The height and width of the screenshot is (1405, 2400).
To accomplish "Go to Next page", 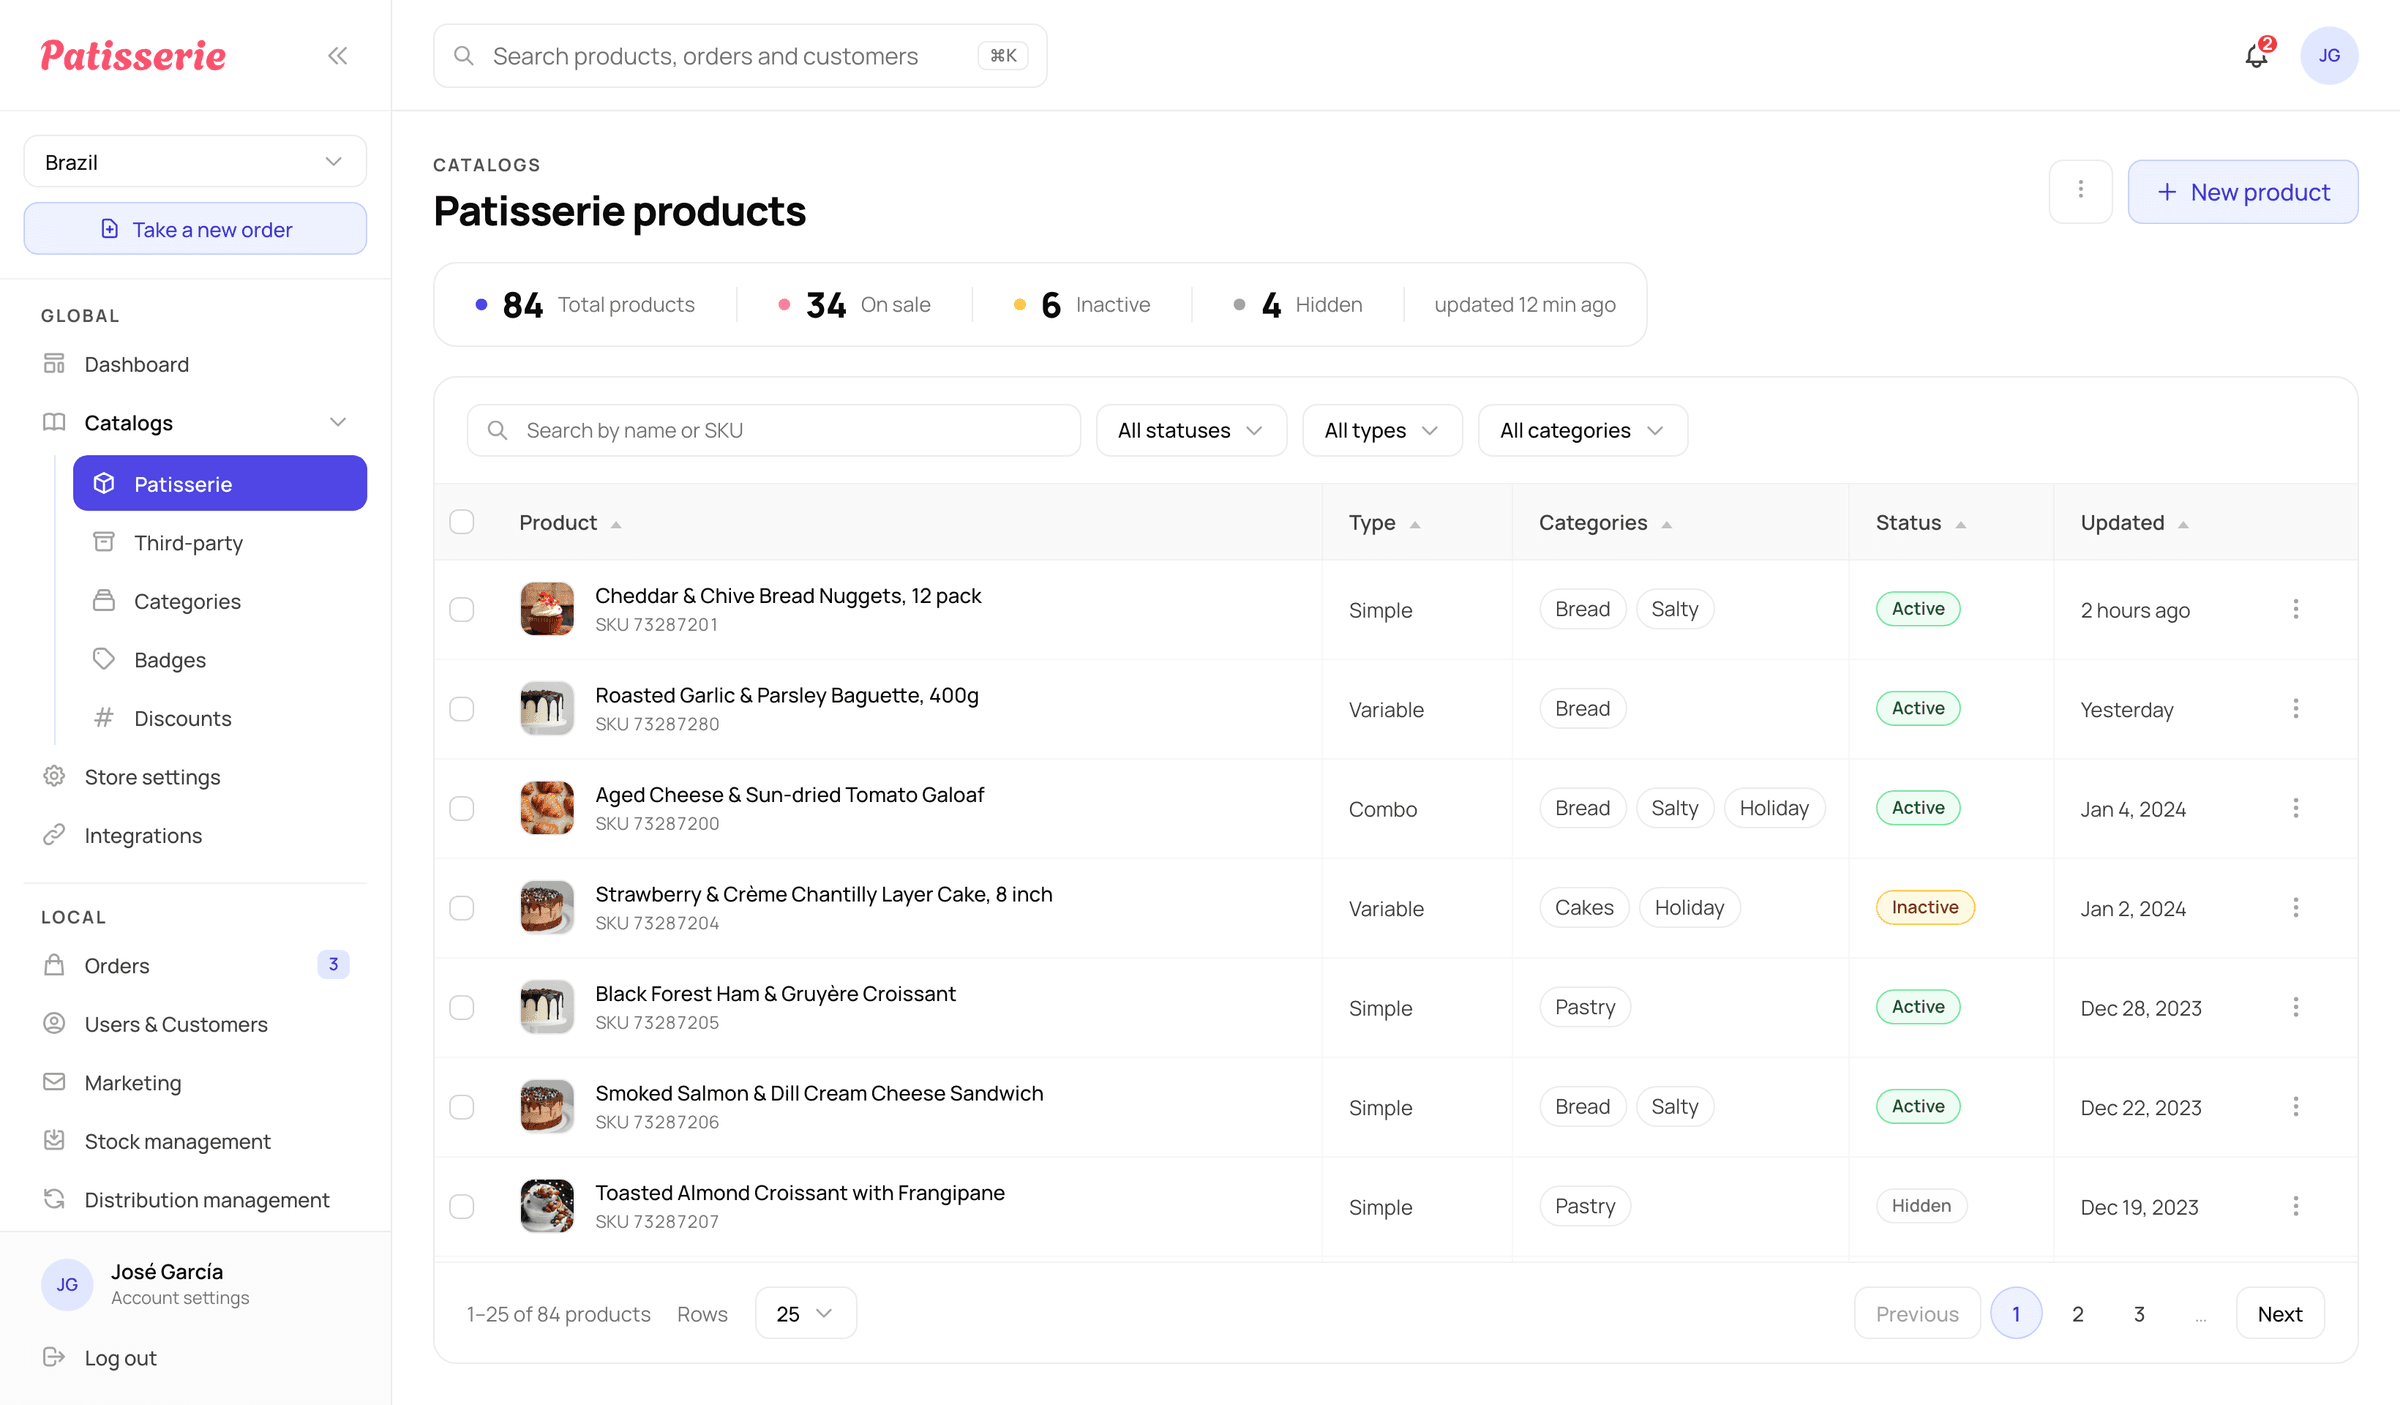I will [2279, 1314].
